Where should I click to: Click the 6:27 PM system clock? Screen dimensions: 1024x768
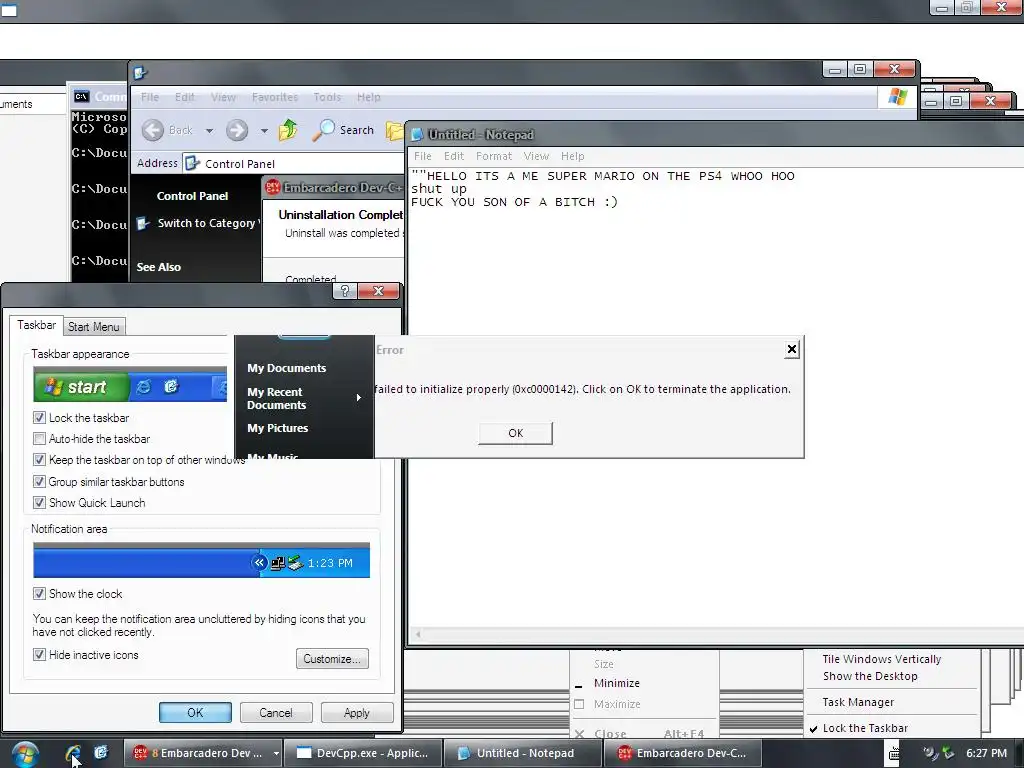coord(986,753)
